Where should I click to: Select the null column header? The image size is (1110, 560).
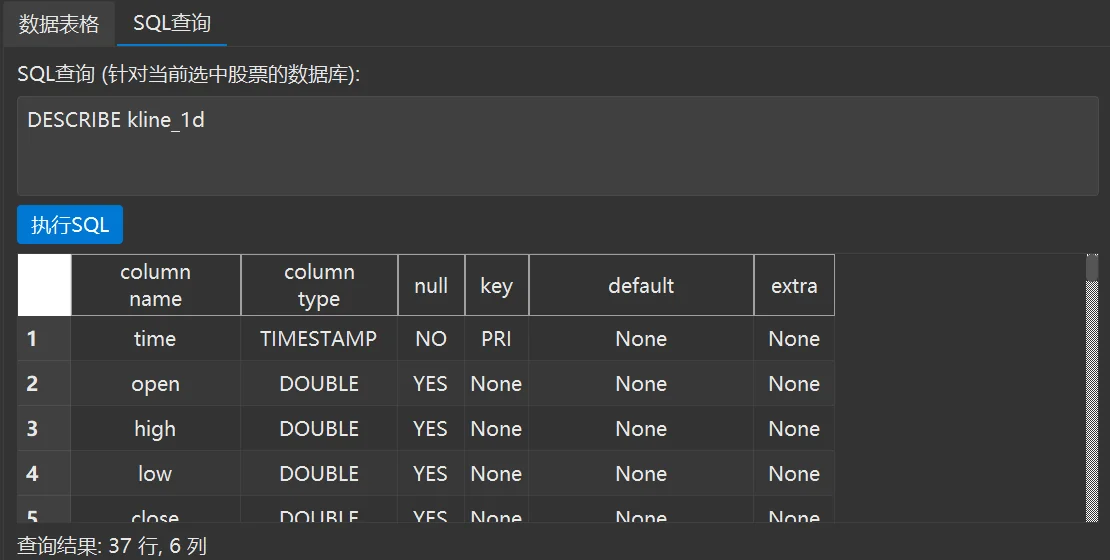coord(431,285)
